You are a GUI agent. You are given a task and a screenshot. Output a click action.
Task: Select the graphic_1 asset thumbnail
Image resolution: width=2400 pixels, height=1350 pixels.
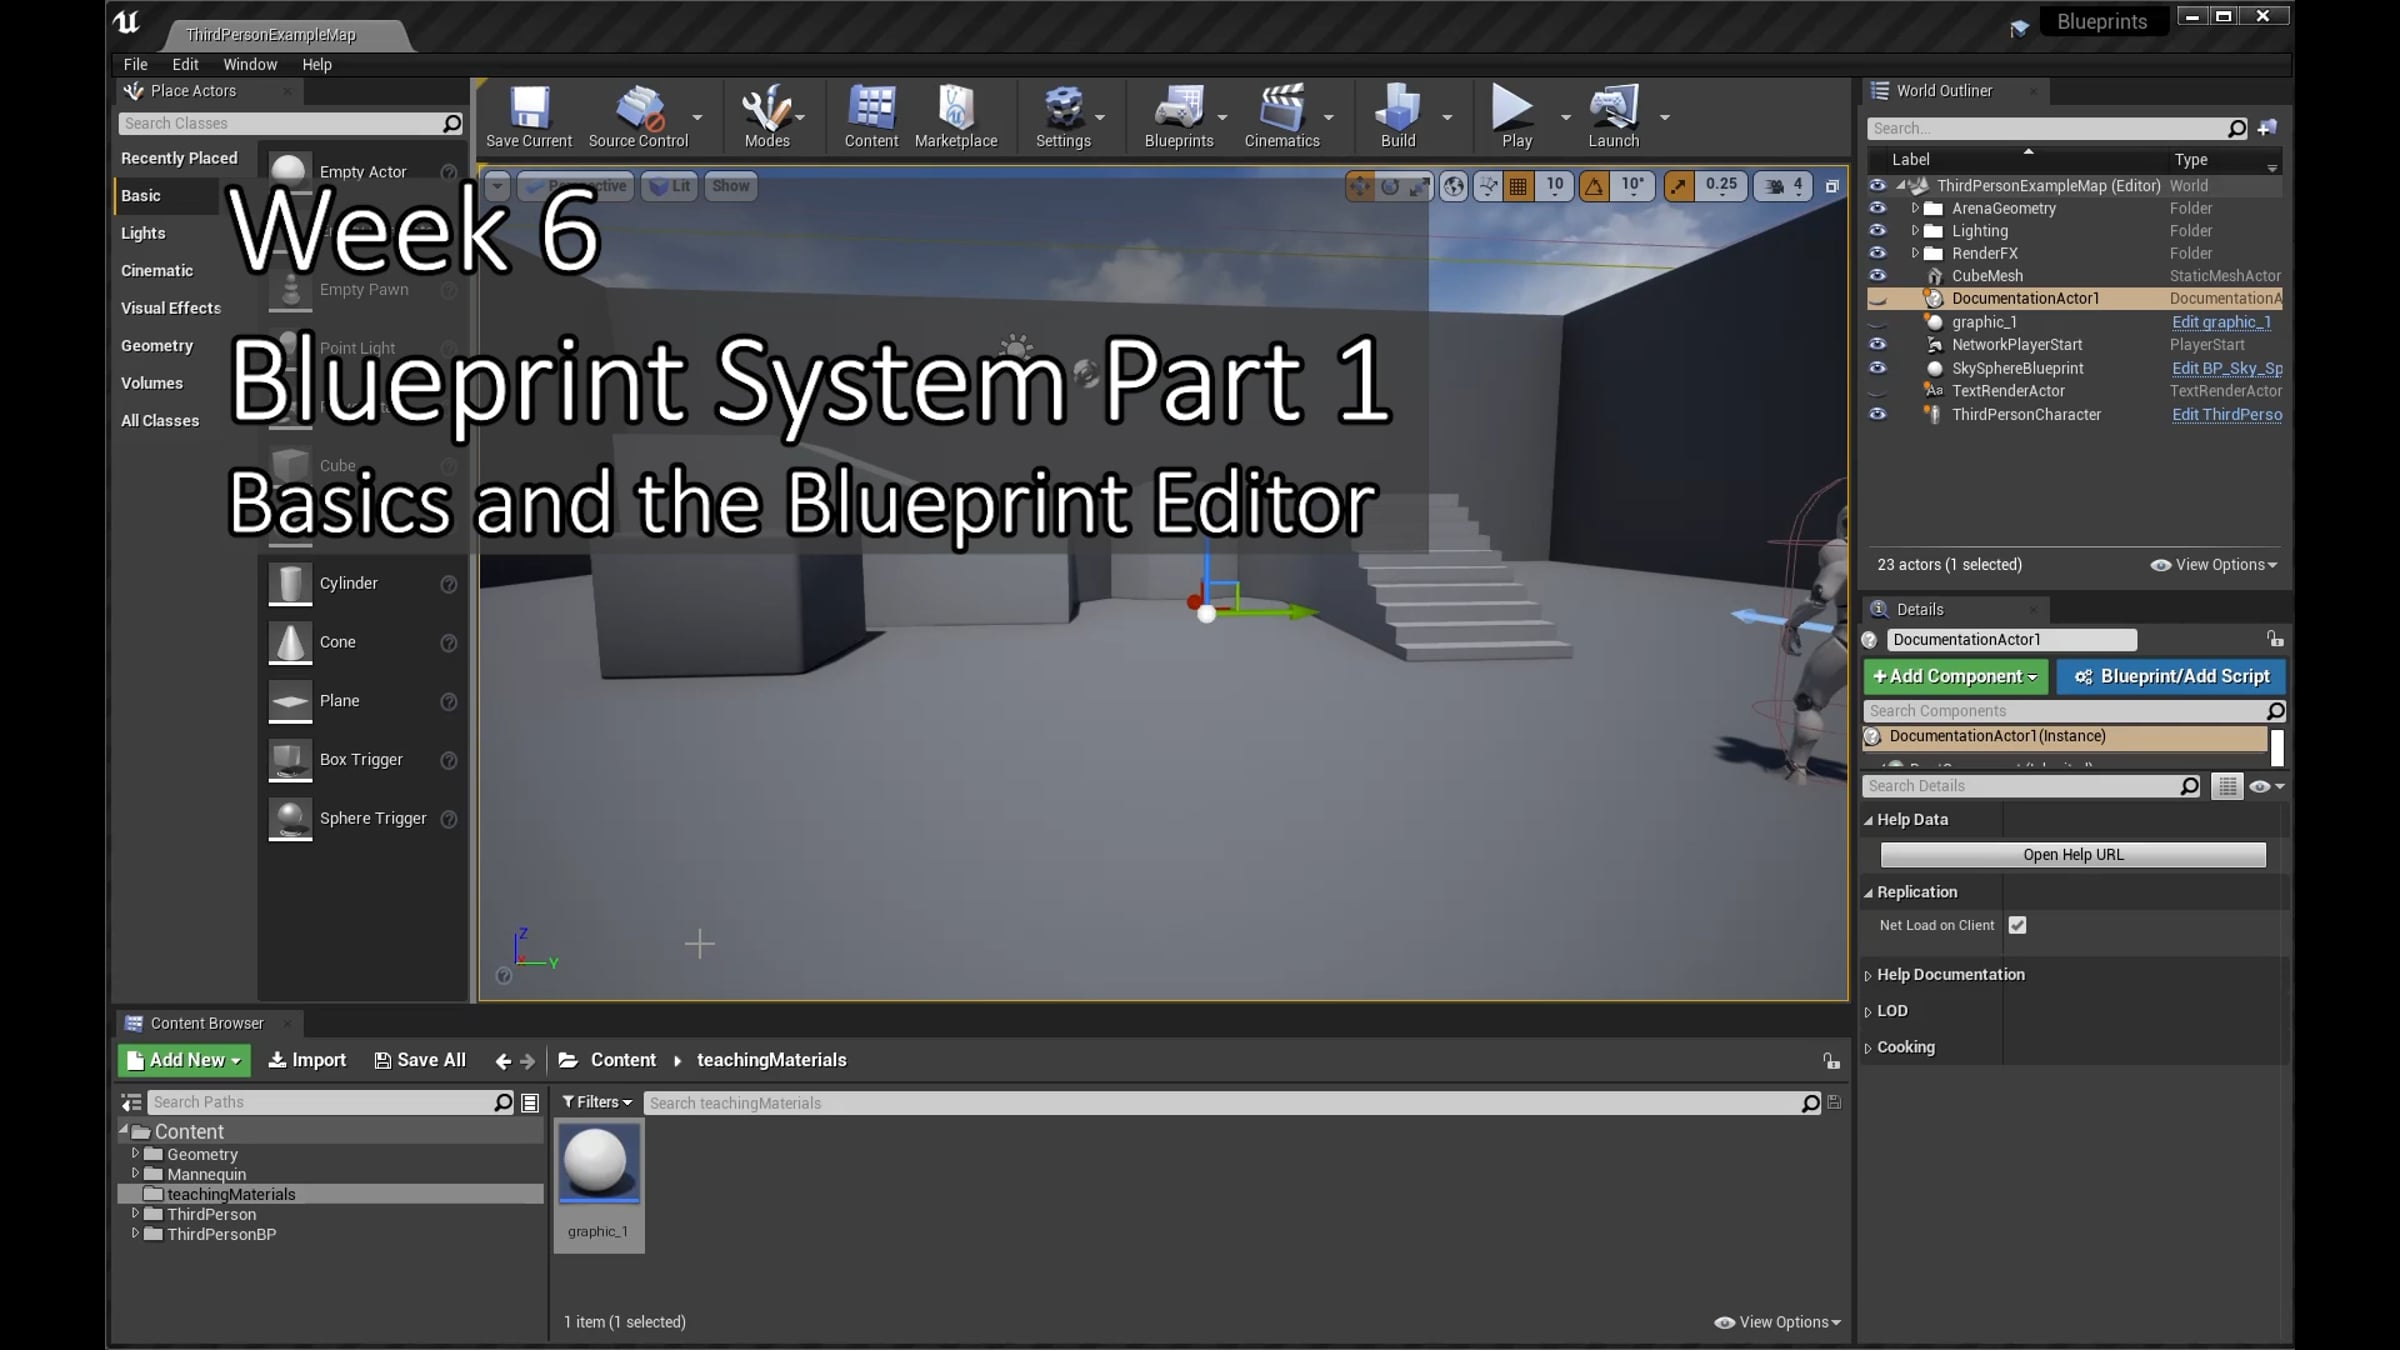[x=598, y=1163]
